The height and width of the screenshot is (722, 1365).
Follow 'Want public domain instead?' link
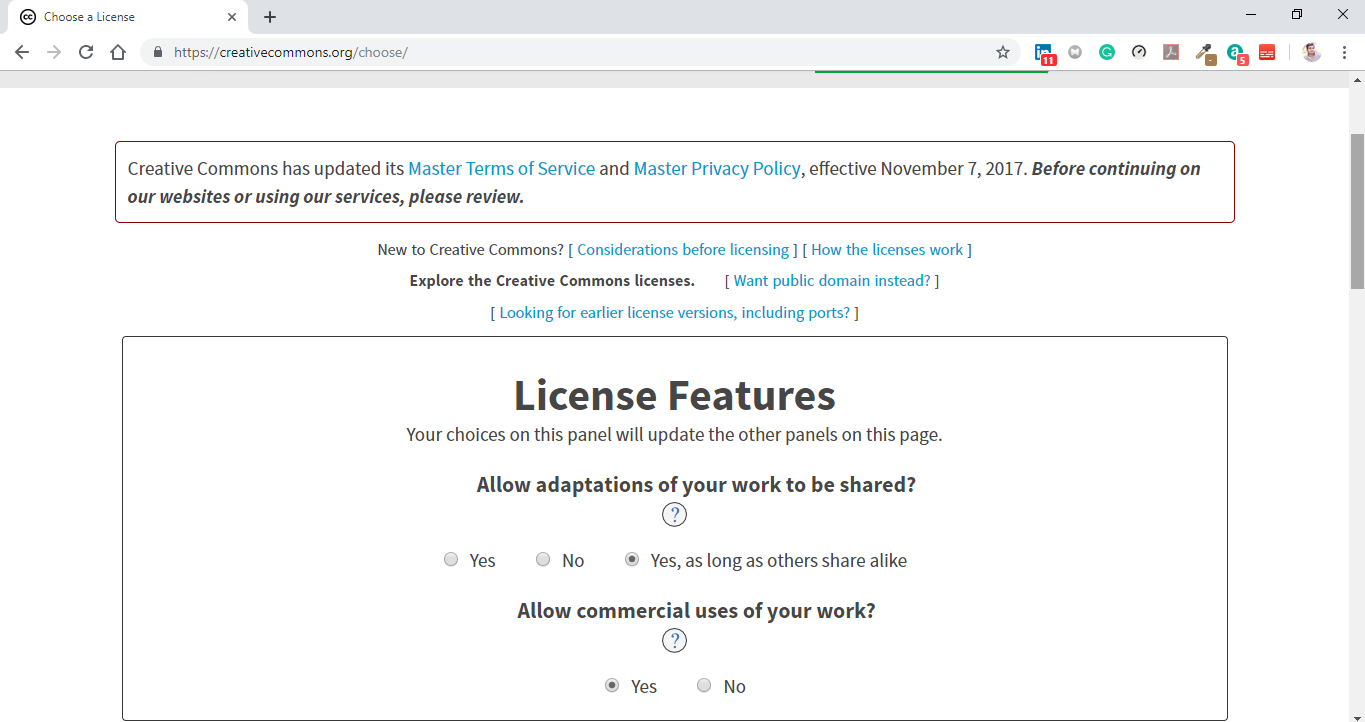(832, 281)
